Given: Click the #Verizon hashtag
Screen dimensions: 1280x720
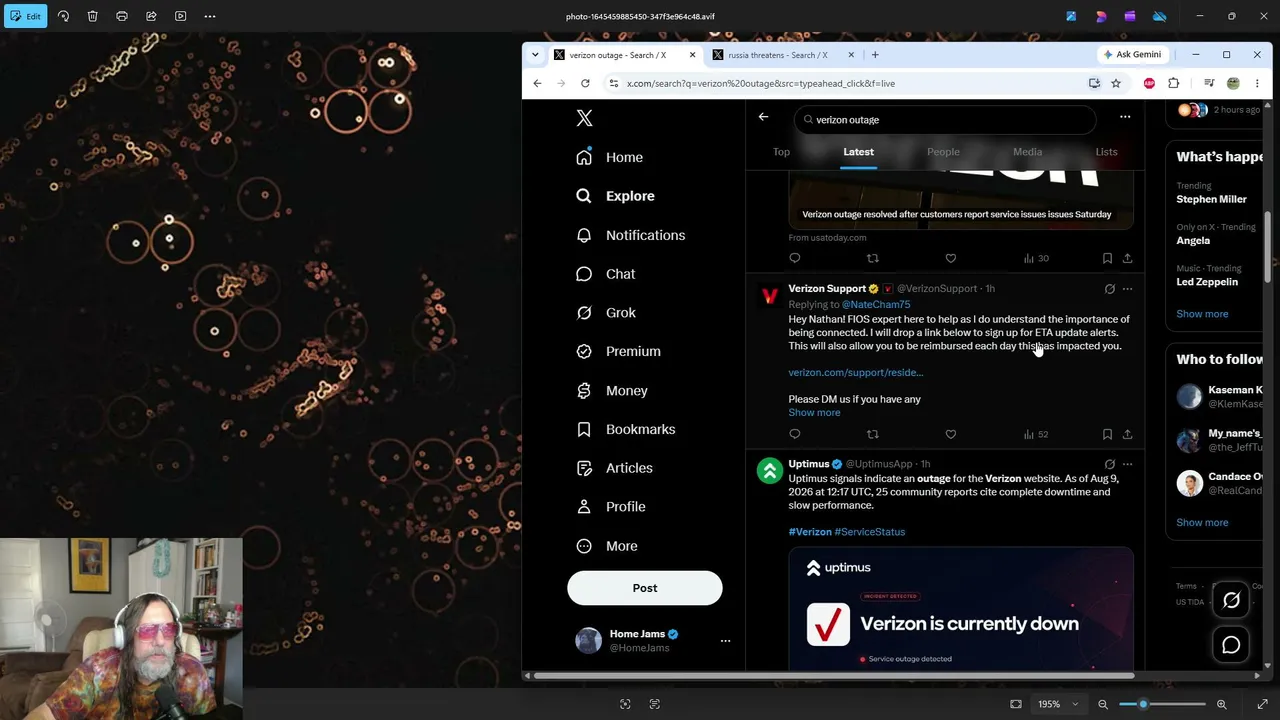Looking at the screenshot, I should [810, 532].
